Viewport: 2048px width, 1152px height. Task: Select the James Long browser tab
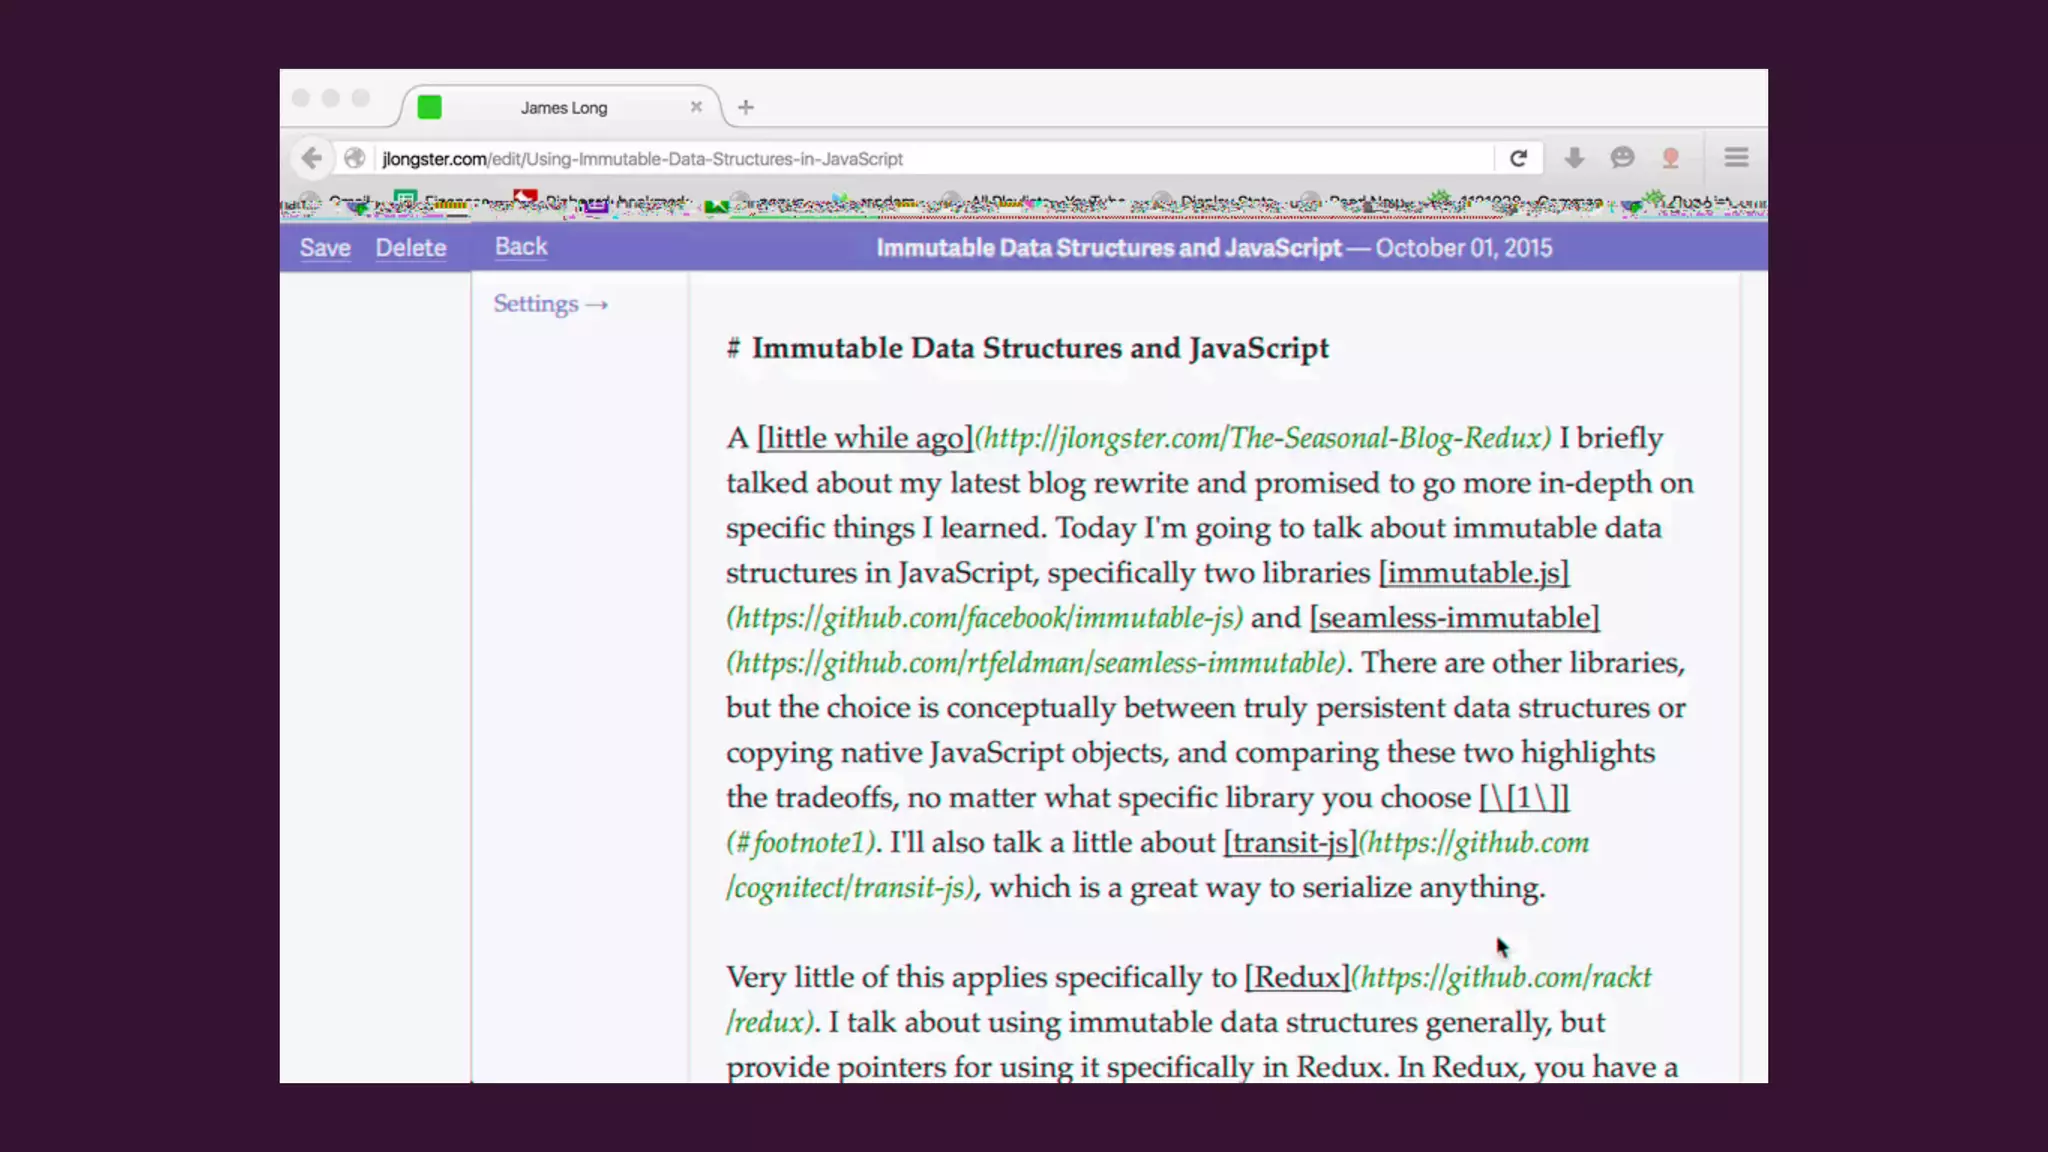(x=563, y=107)
